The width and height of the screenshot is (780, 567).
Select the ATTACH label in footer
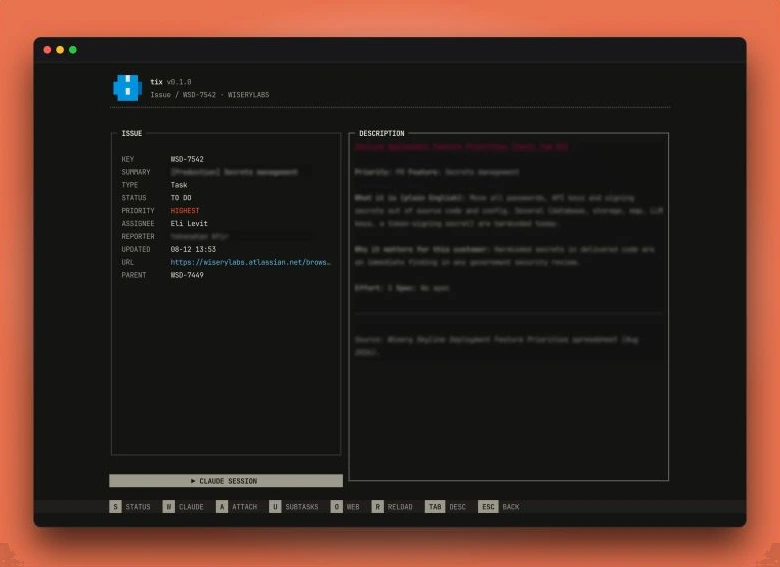pos(245,507)
